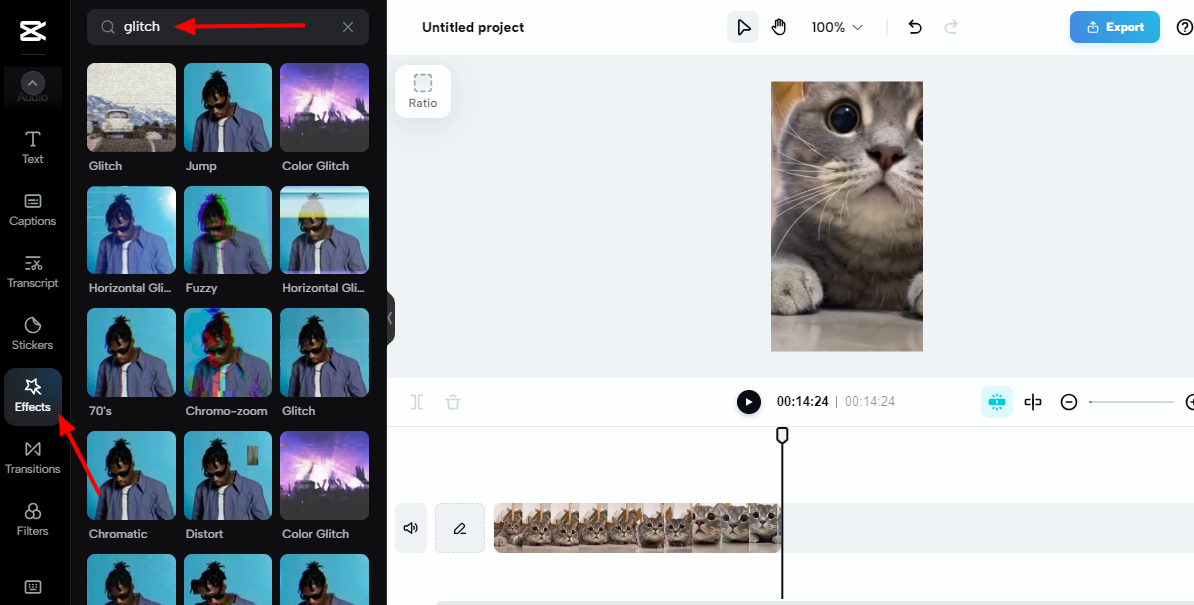Click the edit cover pencil button

click(459, 528)
